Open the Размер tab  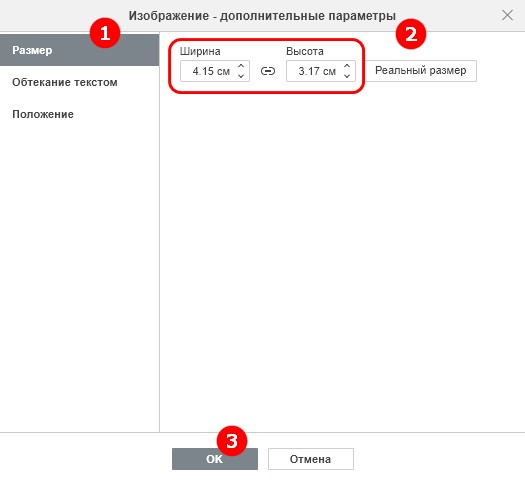click(79, 50)
